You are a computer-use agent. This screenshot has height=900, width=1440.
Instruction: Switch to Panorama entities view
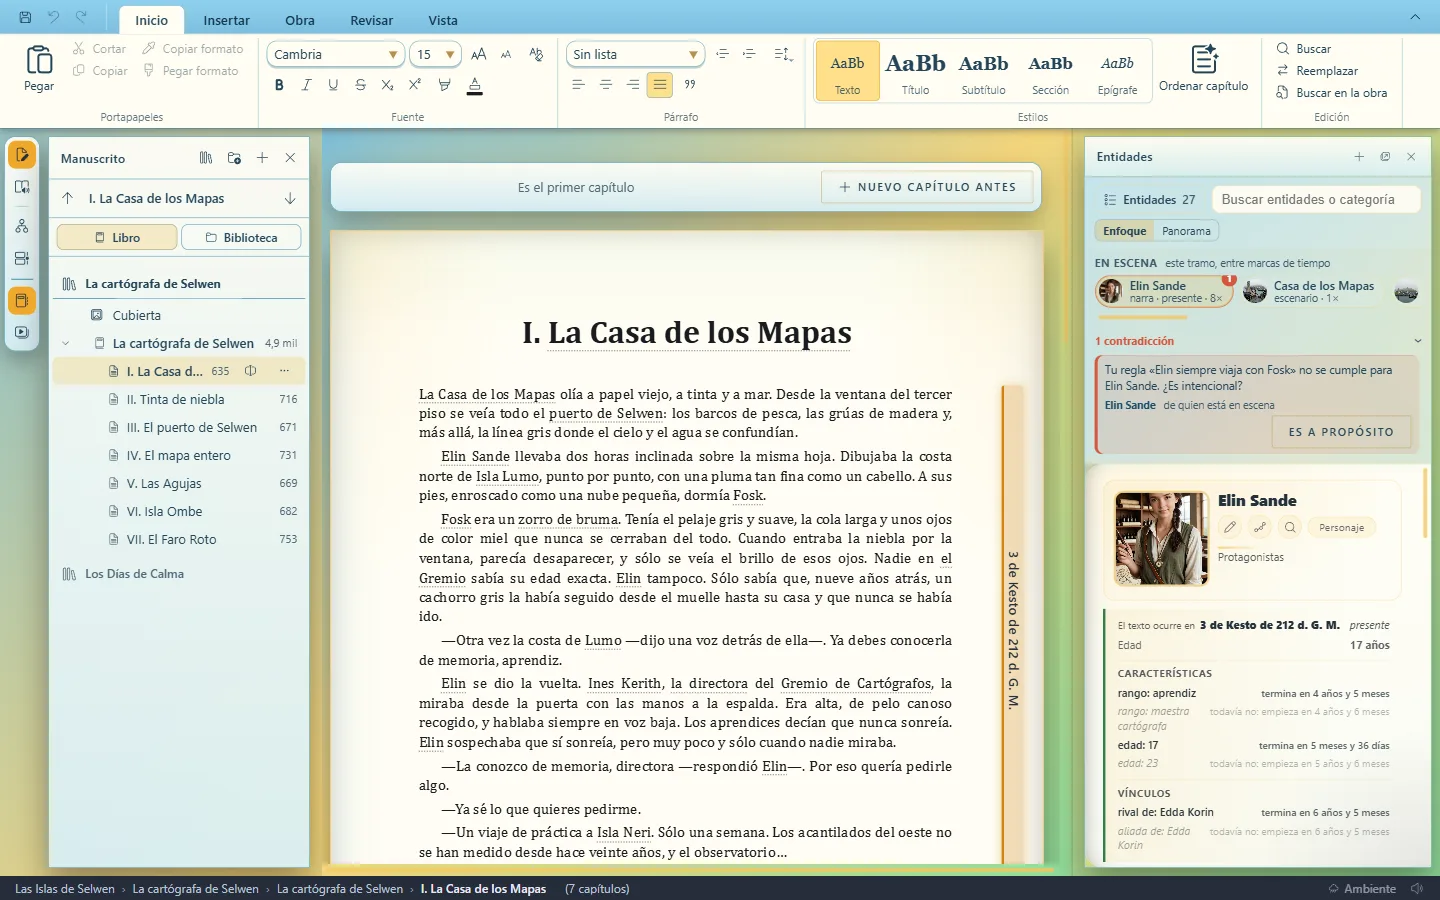pyautogui.click(x=1186, y=231)
